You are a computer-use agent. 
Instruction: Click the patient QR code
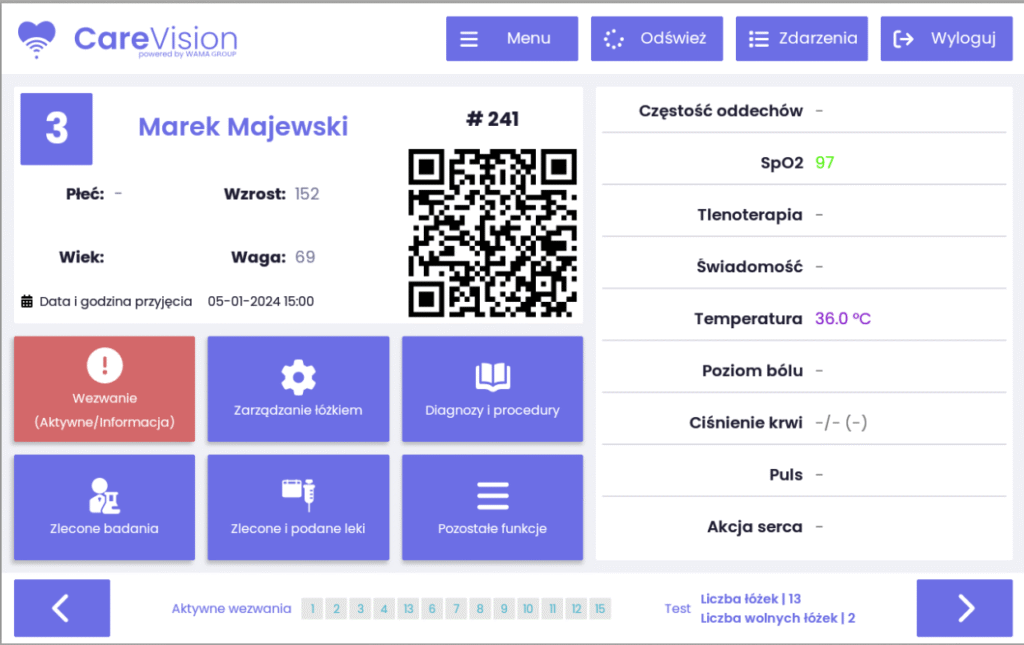[492, 233]
